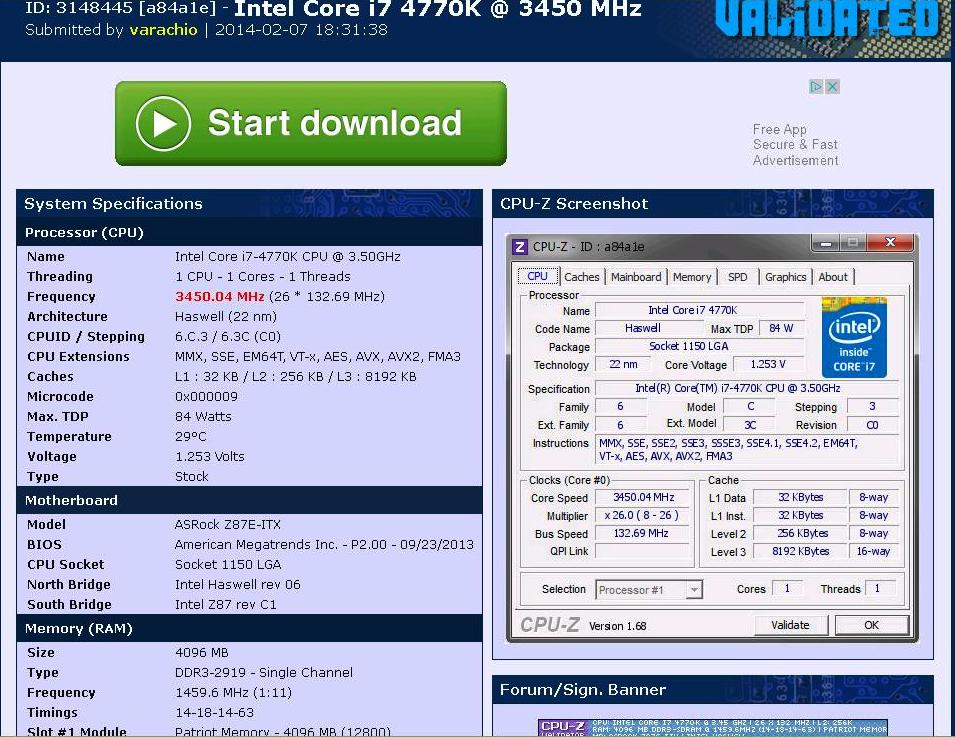Click the Start download play icon
The image size is (955, 737).
click(163, 123)
